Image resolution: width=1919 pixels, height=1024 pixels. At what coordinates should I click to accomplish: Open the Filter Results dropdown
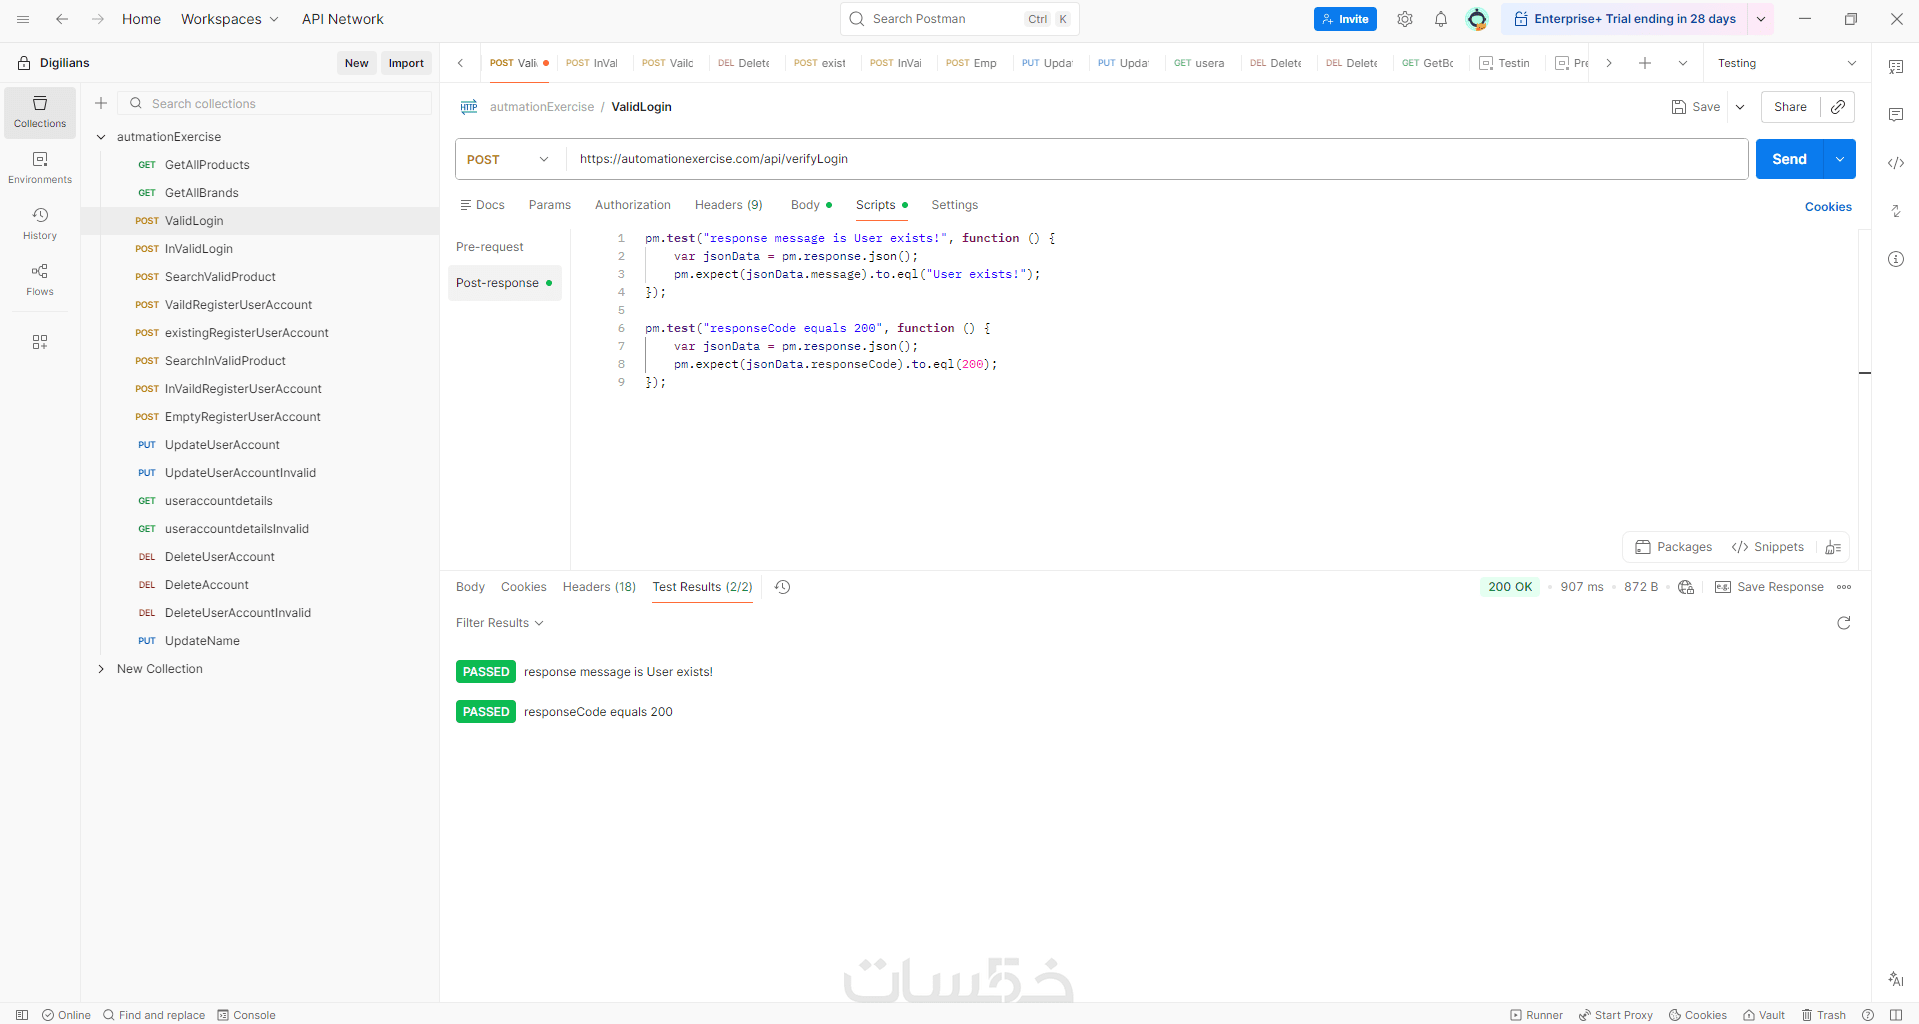(500, 623)
